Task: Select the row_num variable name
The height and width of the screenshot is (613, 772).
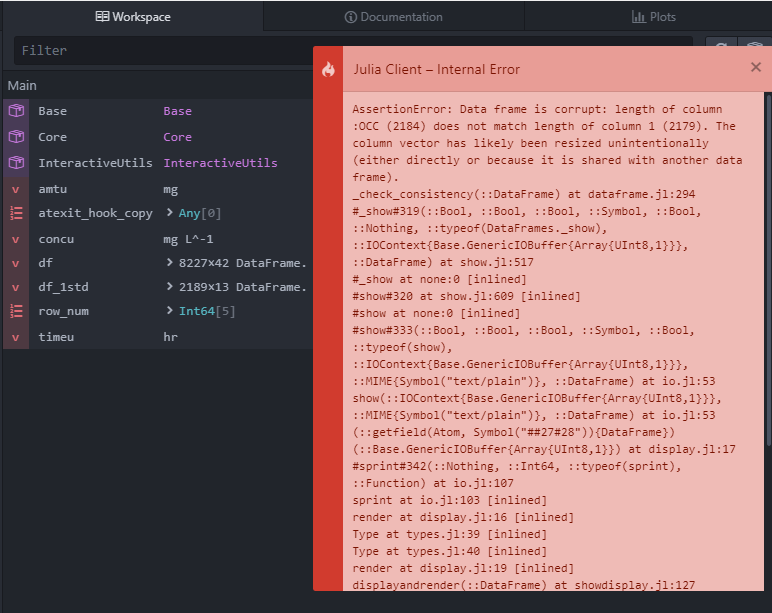Action: point(64,311)
